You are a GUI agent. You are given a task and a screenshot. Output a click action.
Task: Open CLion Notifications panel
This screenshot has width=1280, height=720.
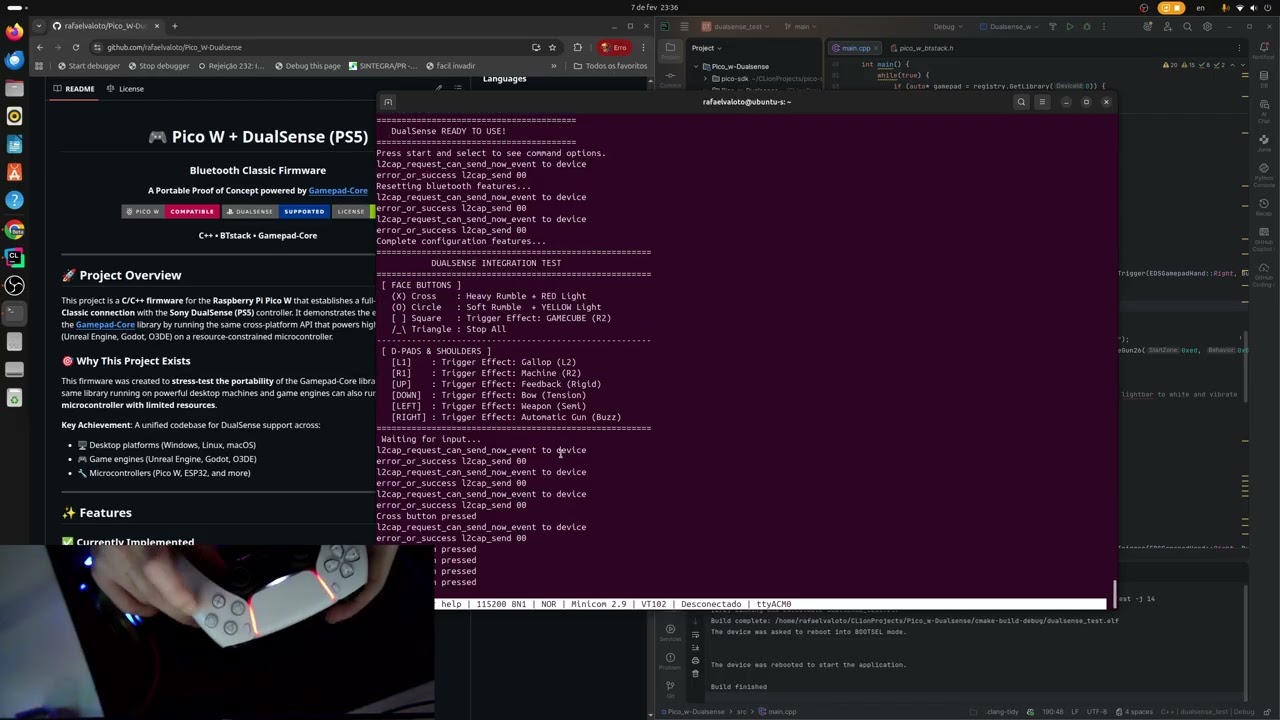click(1264, 50)
